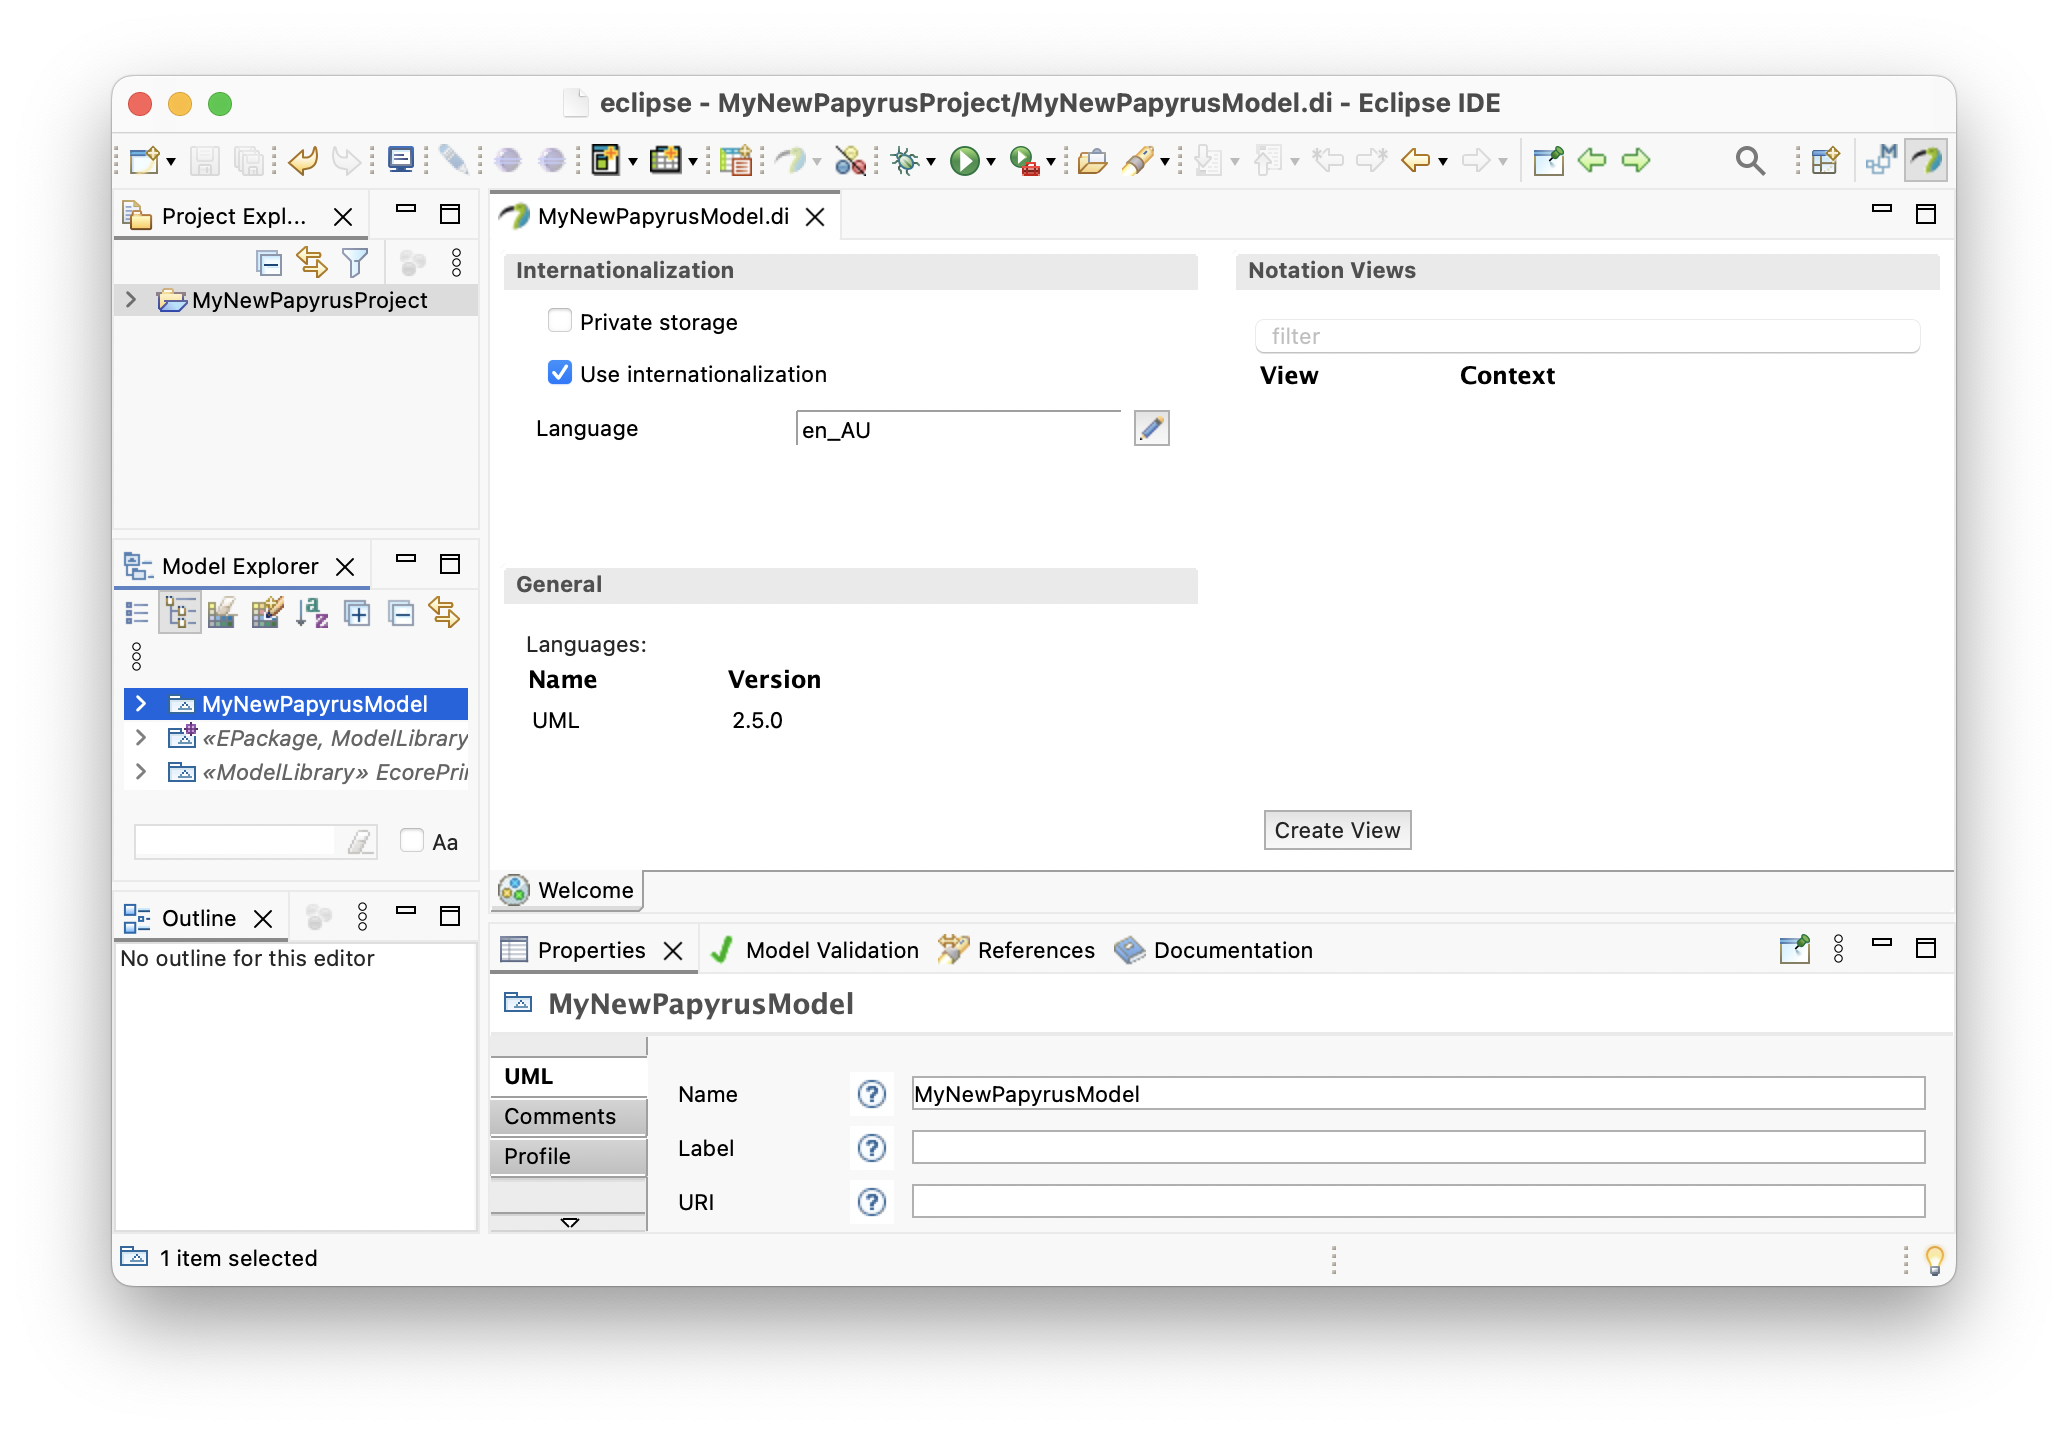Expand the ModelLibrary EcorePrimitiveTypes node

(141, 772)
